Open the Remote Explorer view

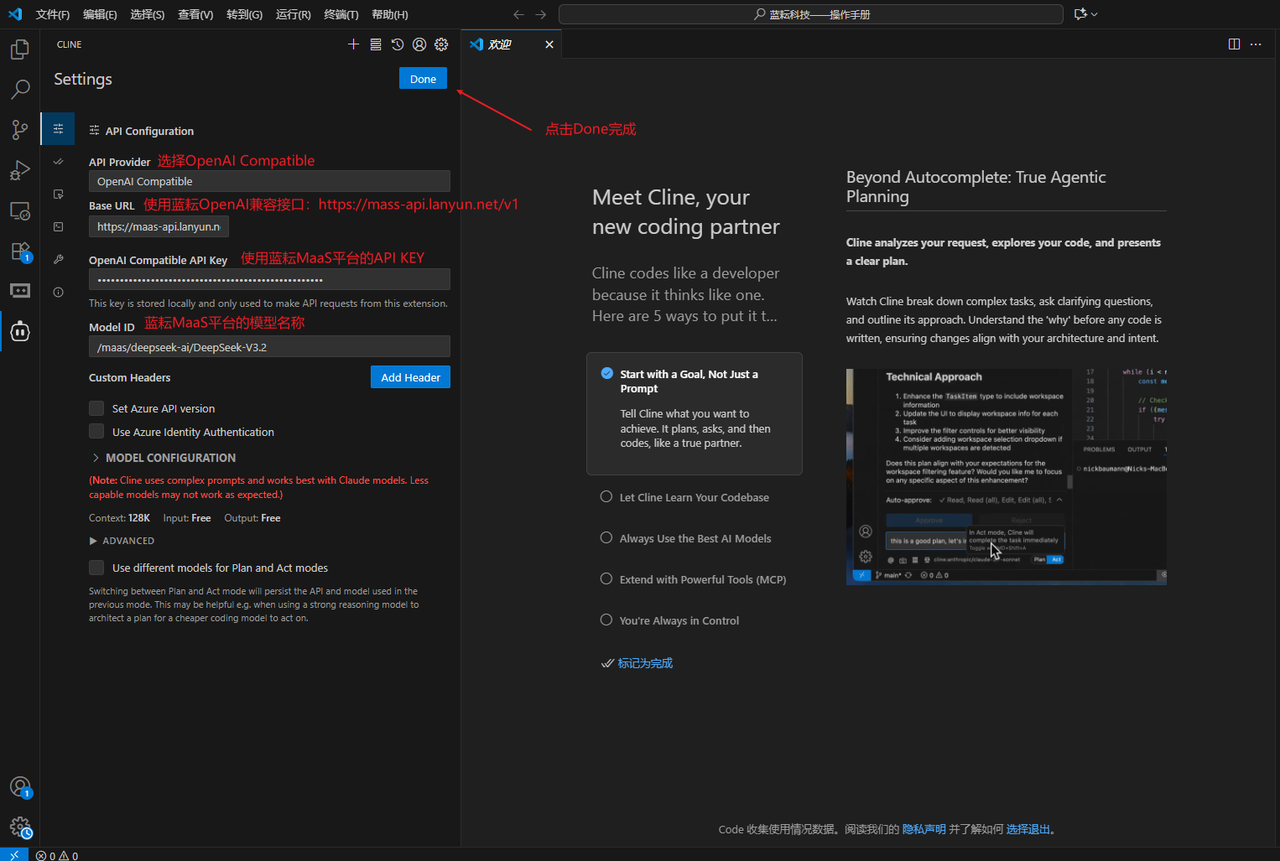pyautogui.click(x=20, y=211)
